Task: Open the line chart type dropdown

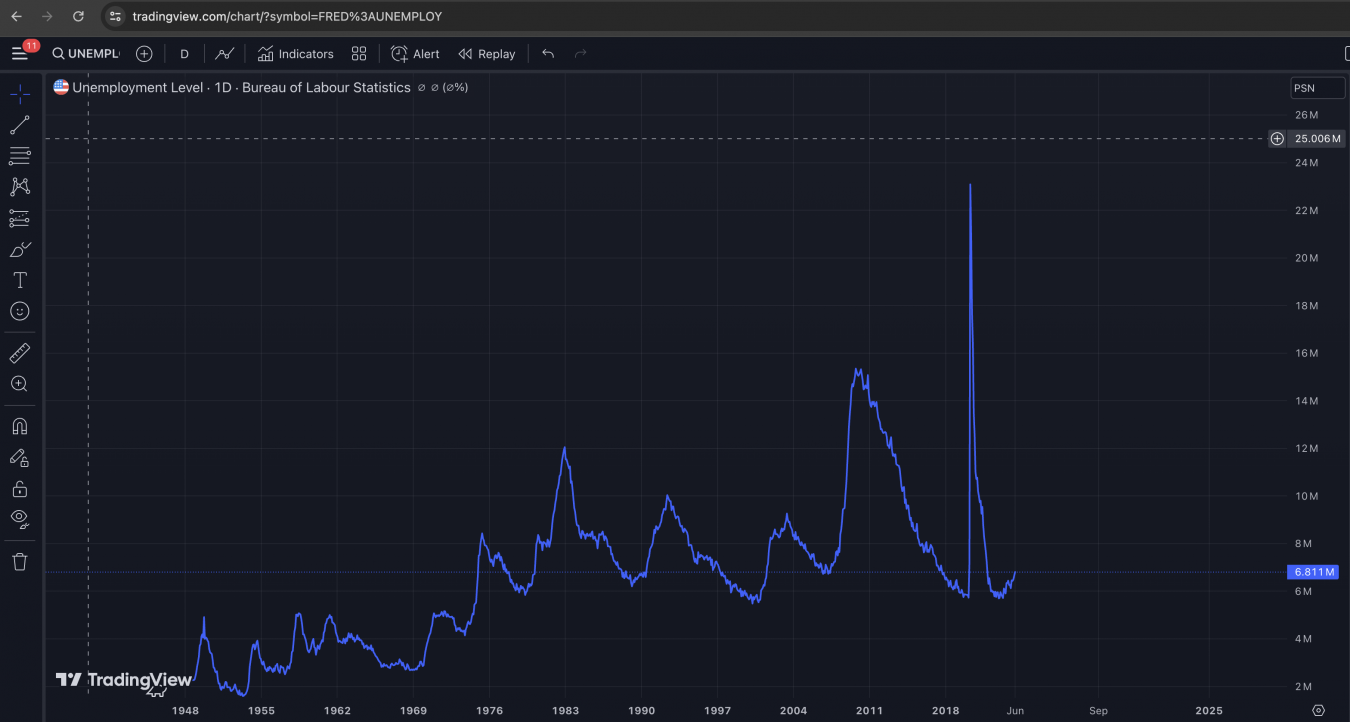Action: coord(225,54)
